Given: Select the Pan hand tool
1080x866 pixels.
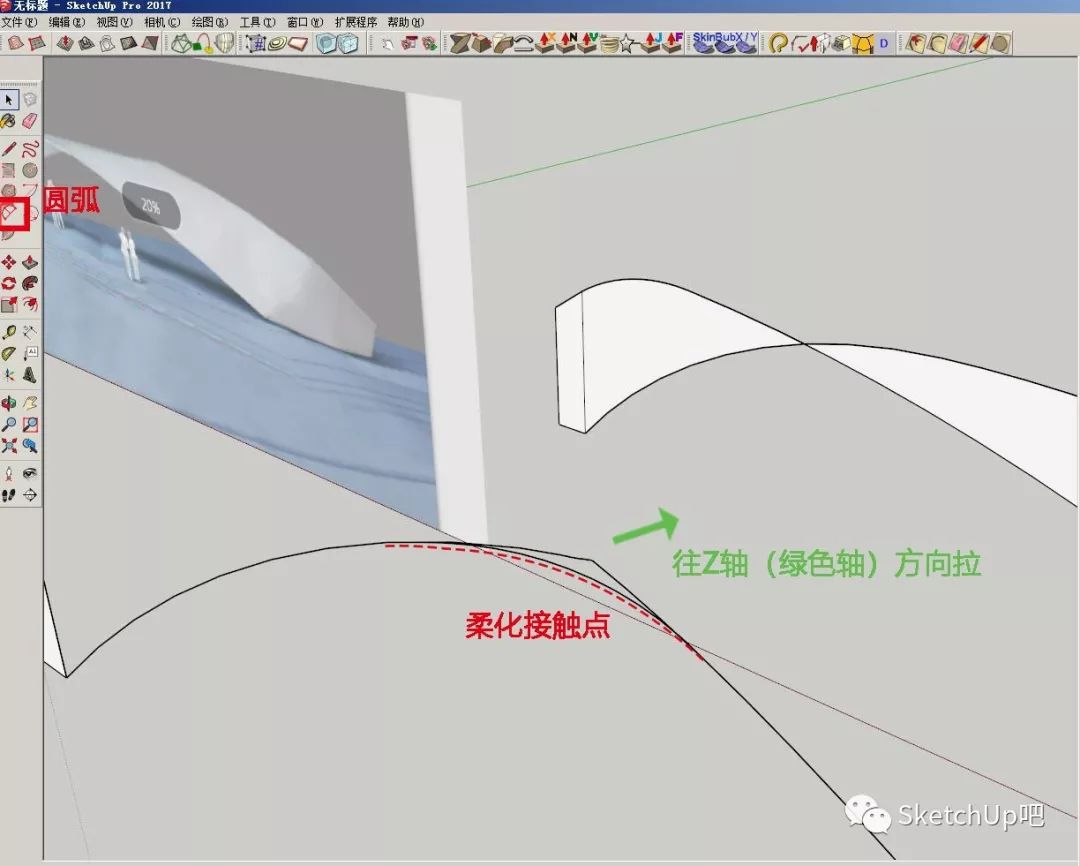Looking at the screenshot, I should tap(30, 403).
